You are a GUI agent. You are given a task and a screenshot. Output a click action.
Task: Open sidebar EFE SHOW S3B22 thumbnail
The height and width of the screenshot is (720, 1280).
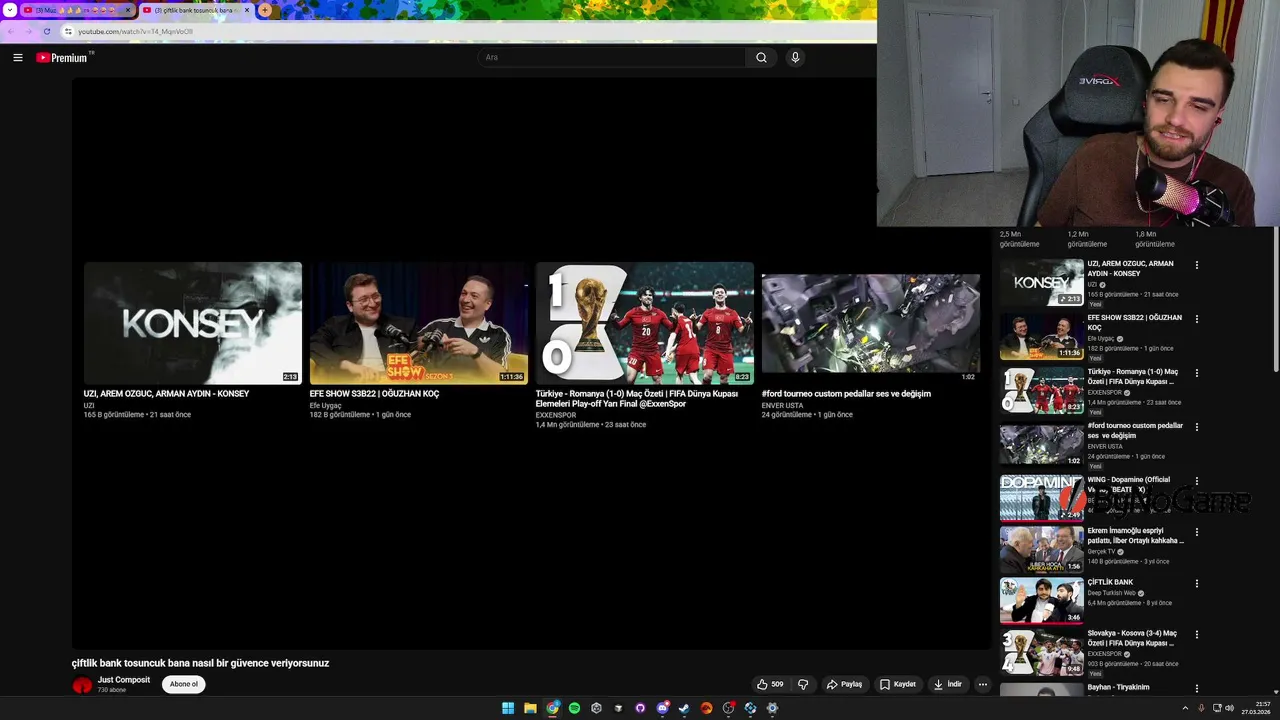(1042, 336)
